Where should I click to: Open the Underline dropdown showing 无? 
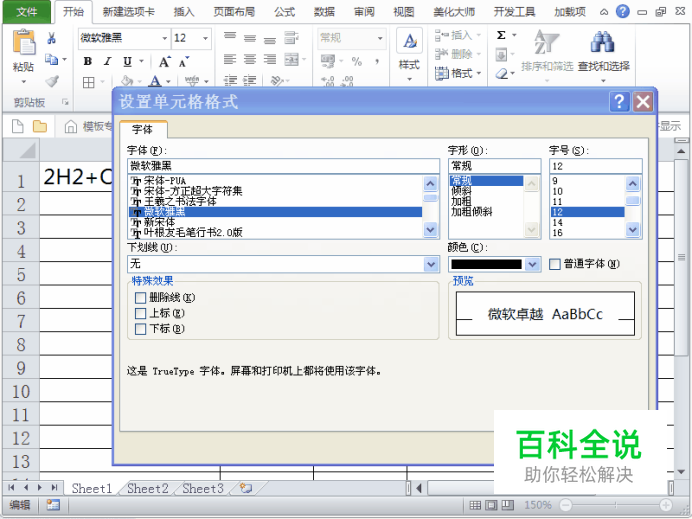click(283, 264)
